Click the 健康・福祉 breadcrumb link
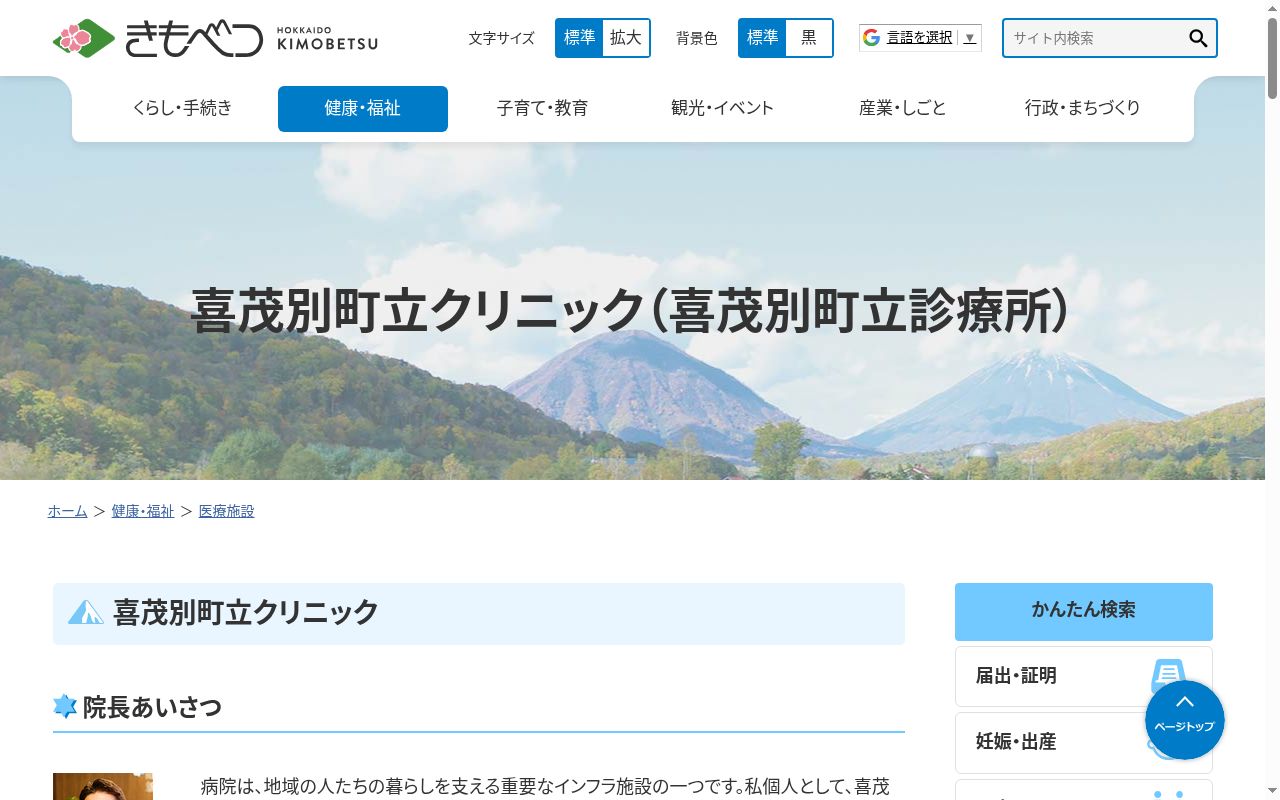This screenshot has width=1280, height=800. pyautogui.click(x=143, y=511)
